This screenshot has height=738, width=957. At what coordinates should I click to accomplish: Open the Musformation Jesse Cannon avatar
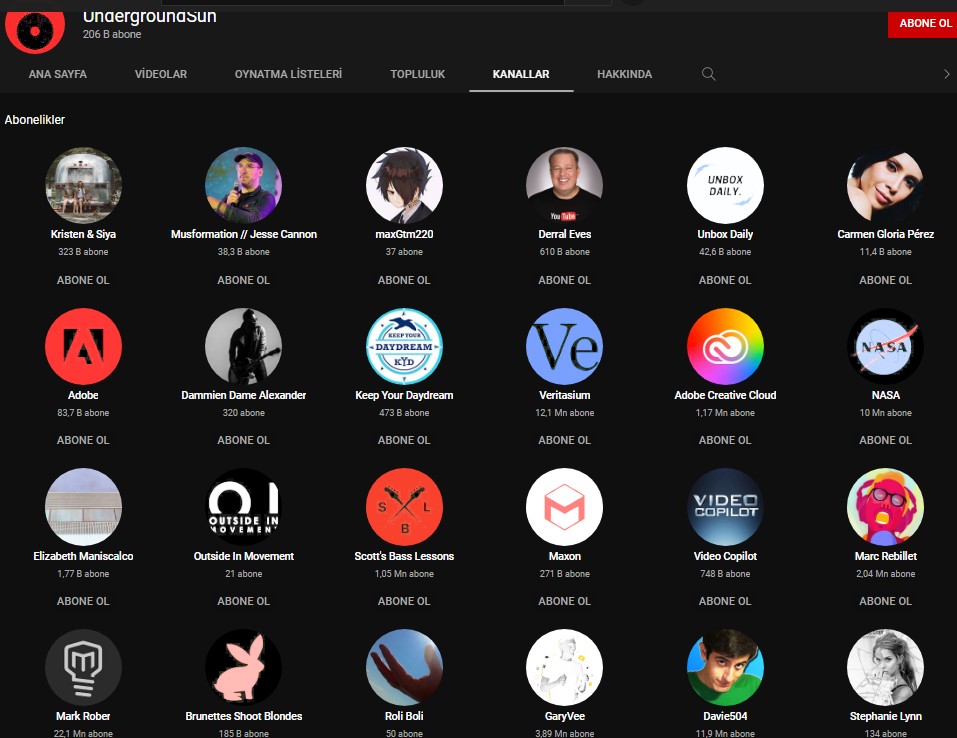[244, 185]
